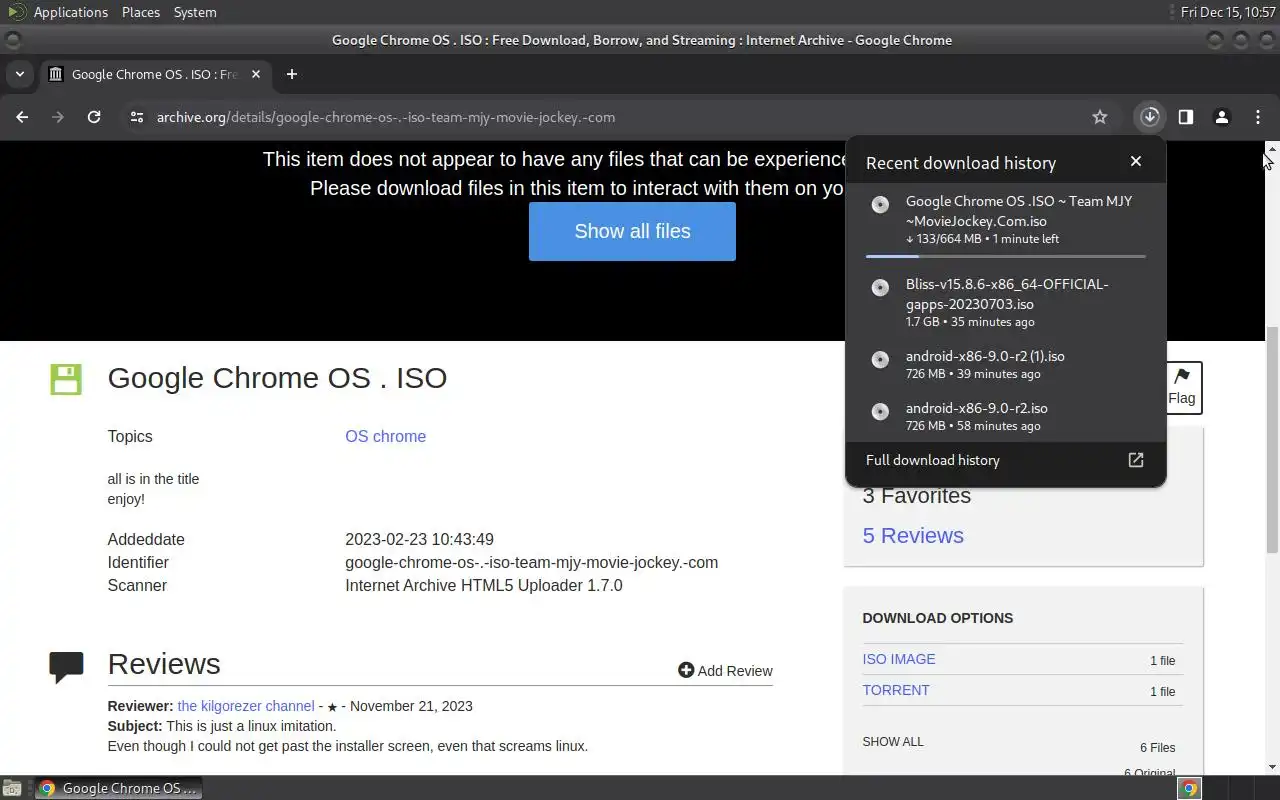Click the Reviews speech bubble icon
The image size is (1280, 800).
(x=66, y=667)
